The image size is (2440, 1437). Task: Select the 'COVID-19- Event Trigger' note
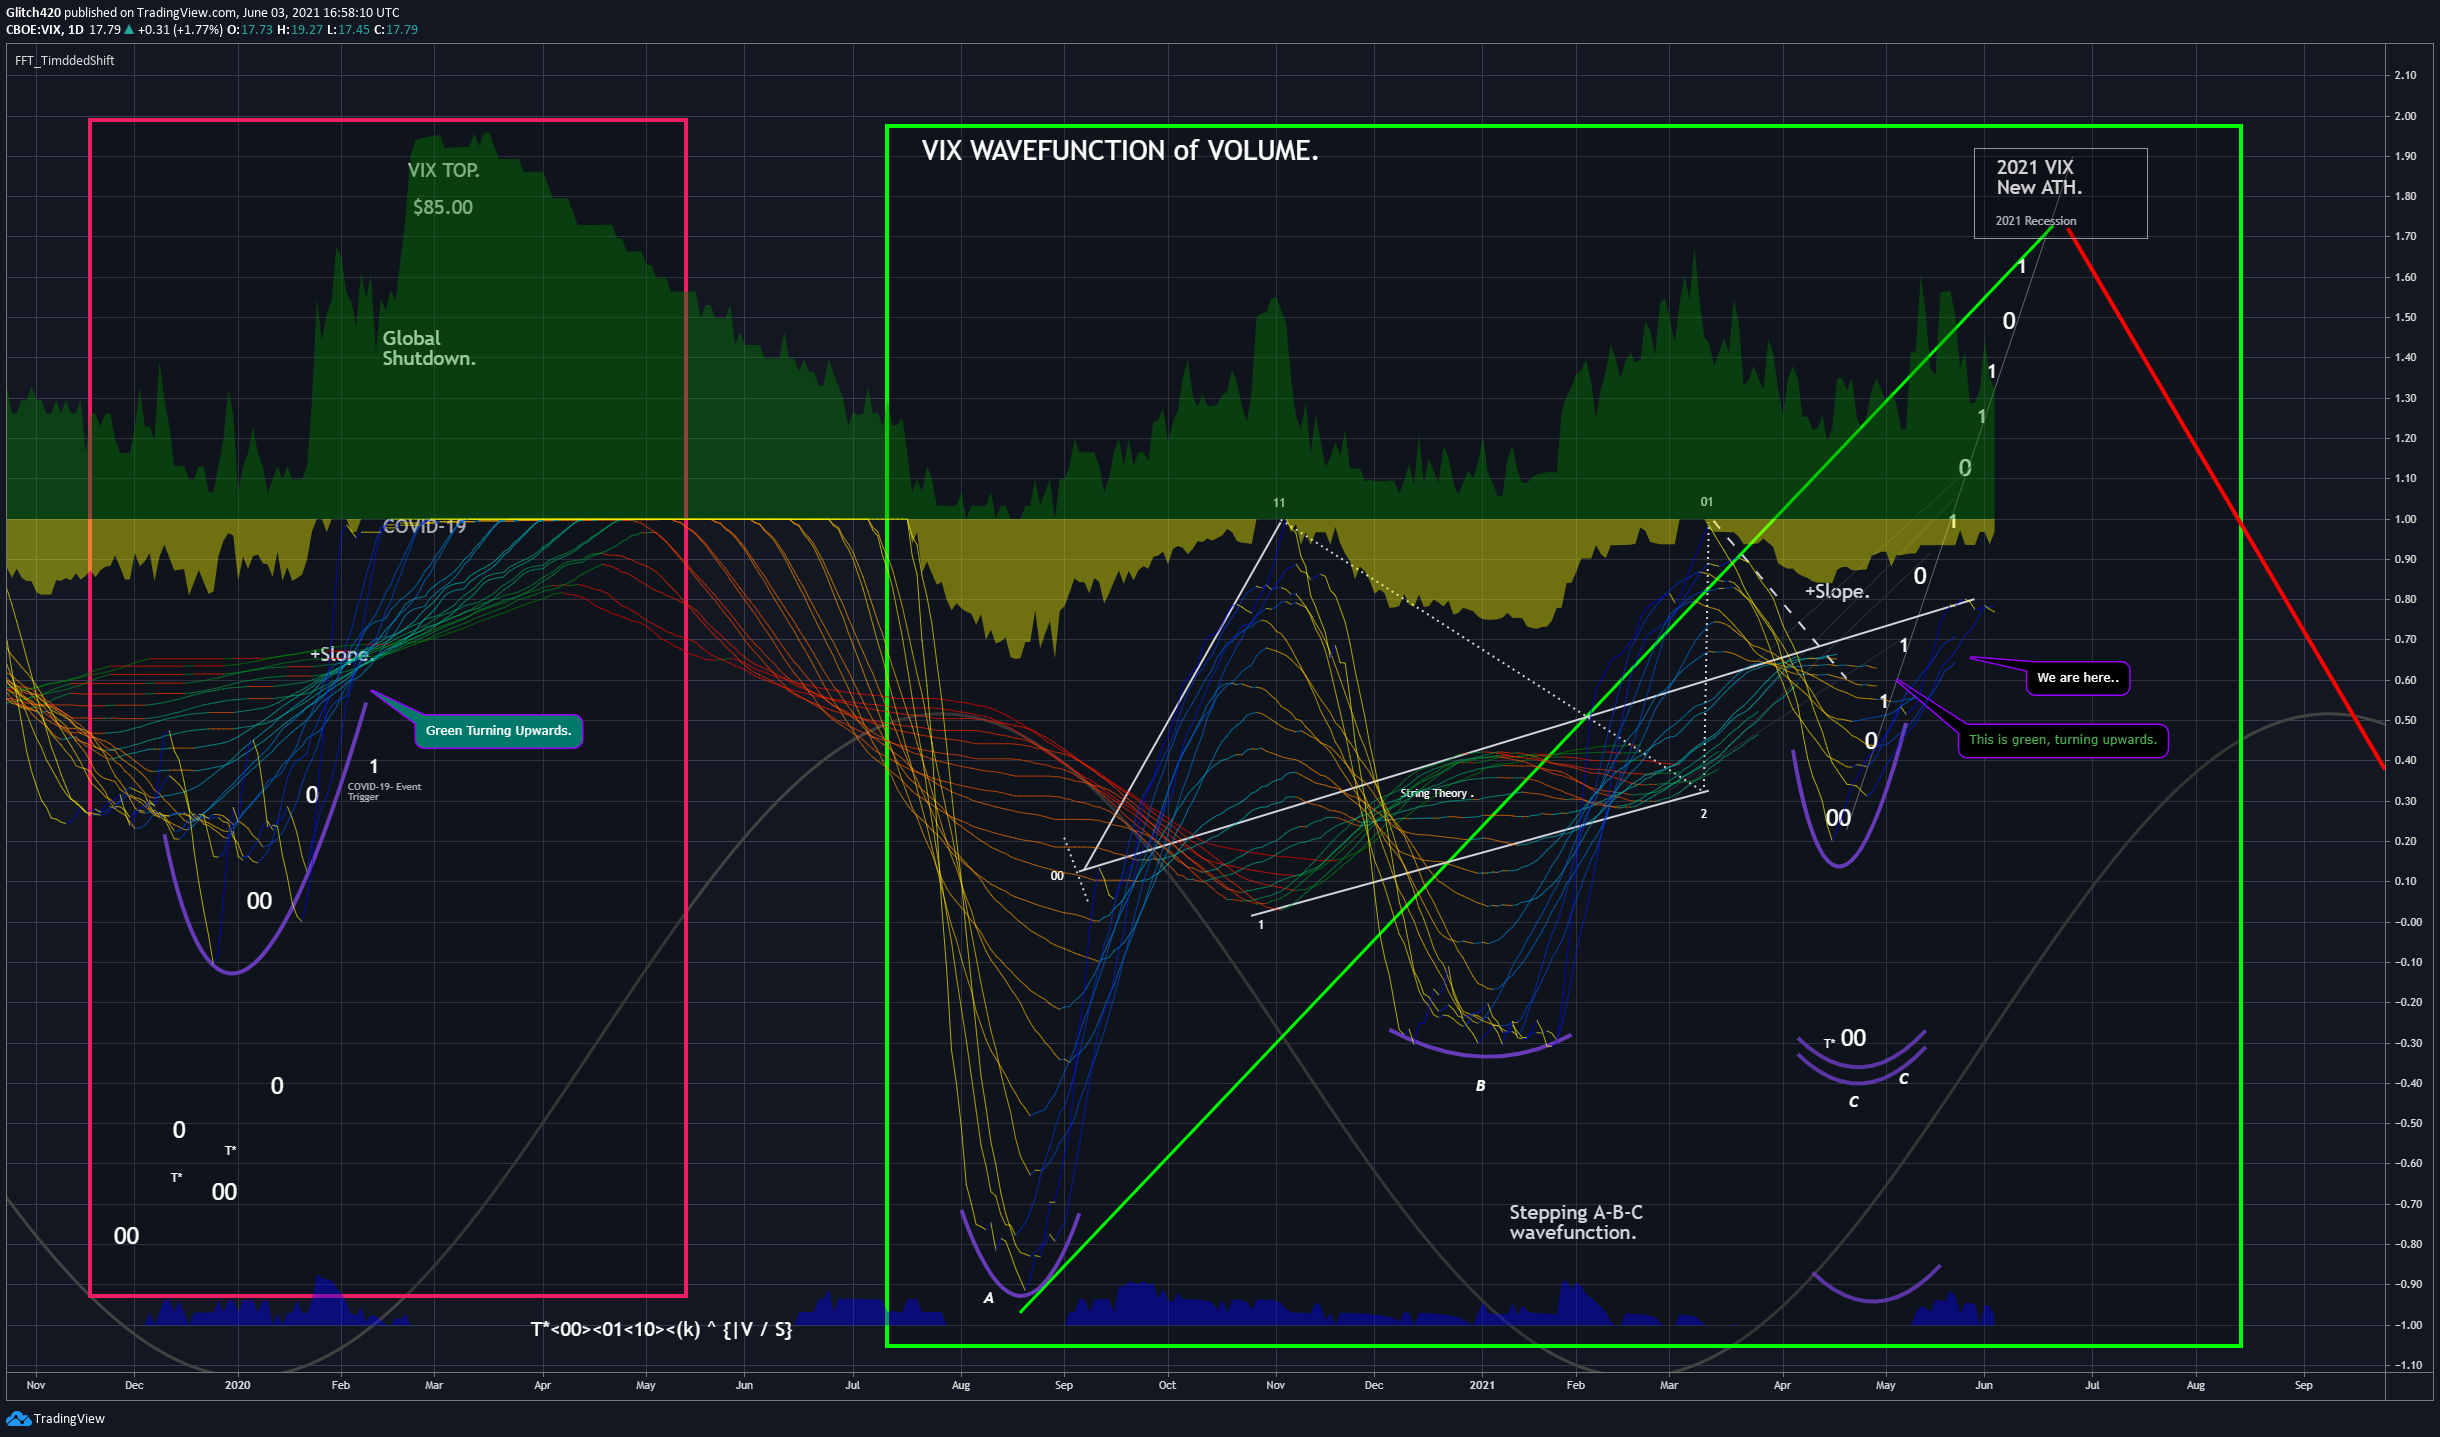384,791
